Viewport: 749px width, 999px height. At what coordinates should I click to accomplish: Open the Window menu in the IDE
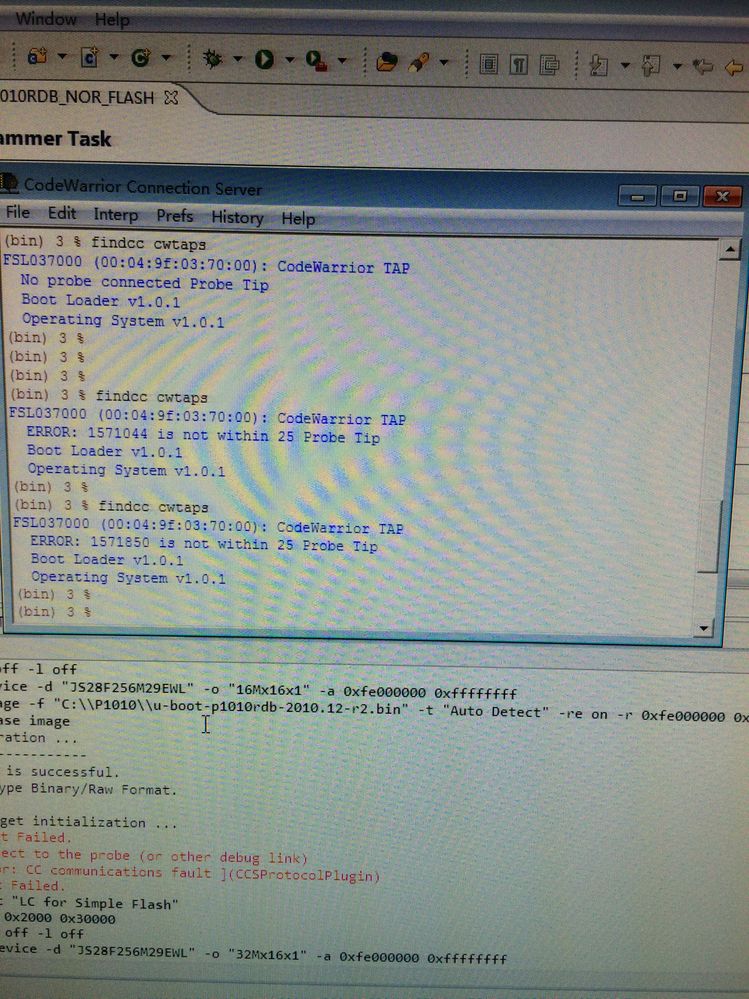[x=46, y=18]
